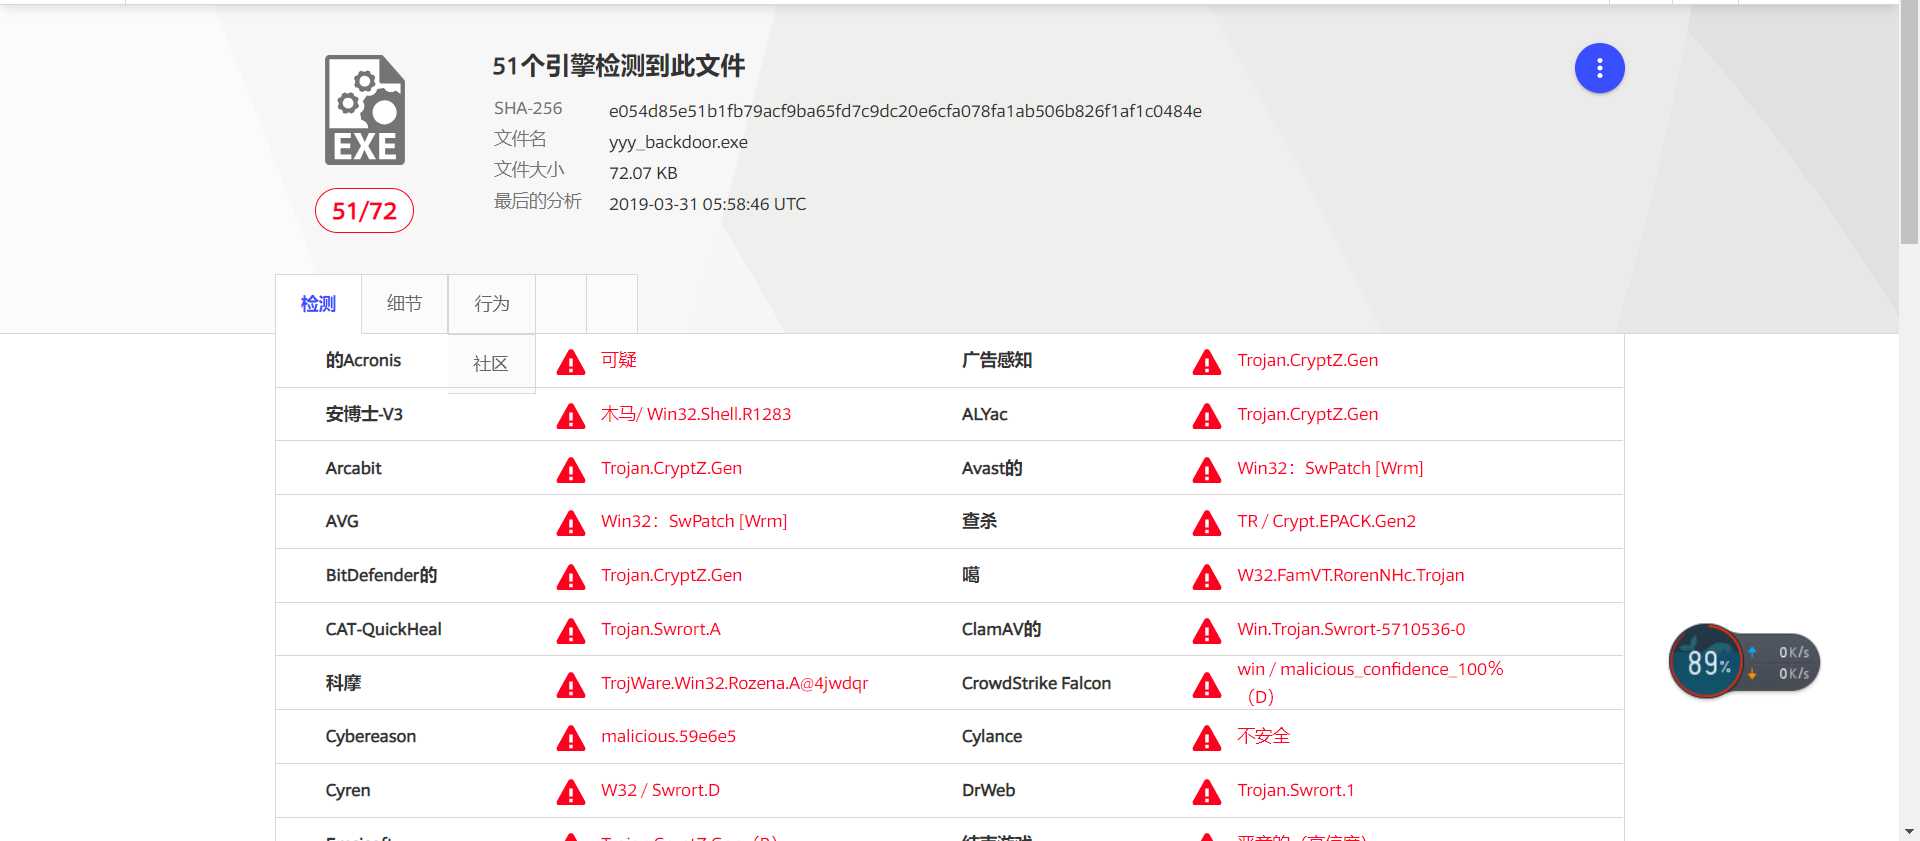The width and height of the screenshot is (1920, 841).
Task: Click the result W32 / Swrort.D
Action: [660, 790]
